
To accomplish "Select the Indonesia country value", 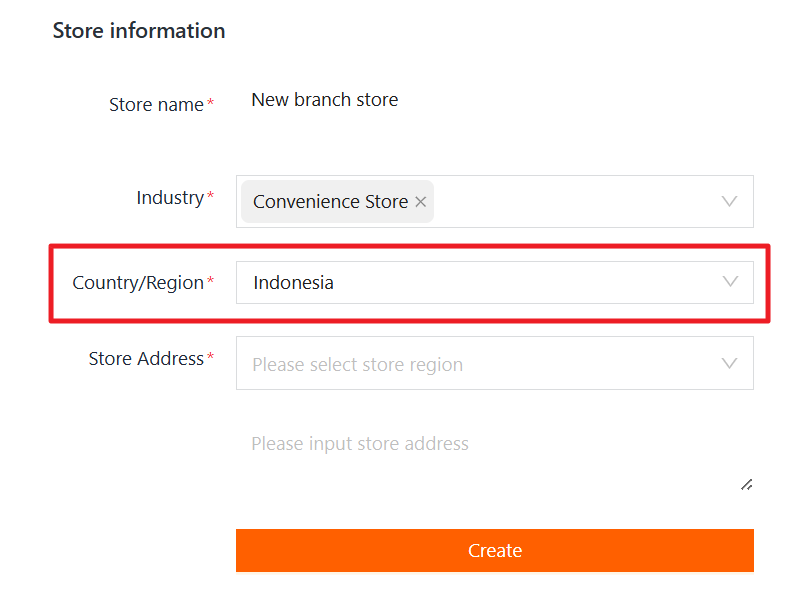I will [x=294, y=283].
